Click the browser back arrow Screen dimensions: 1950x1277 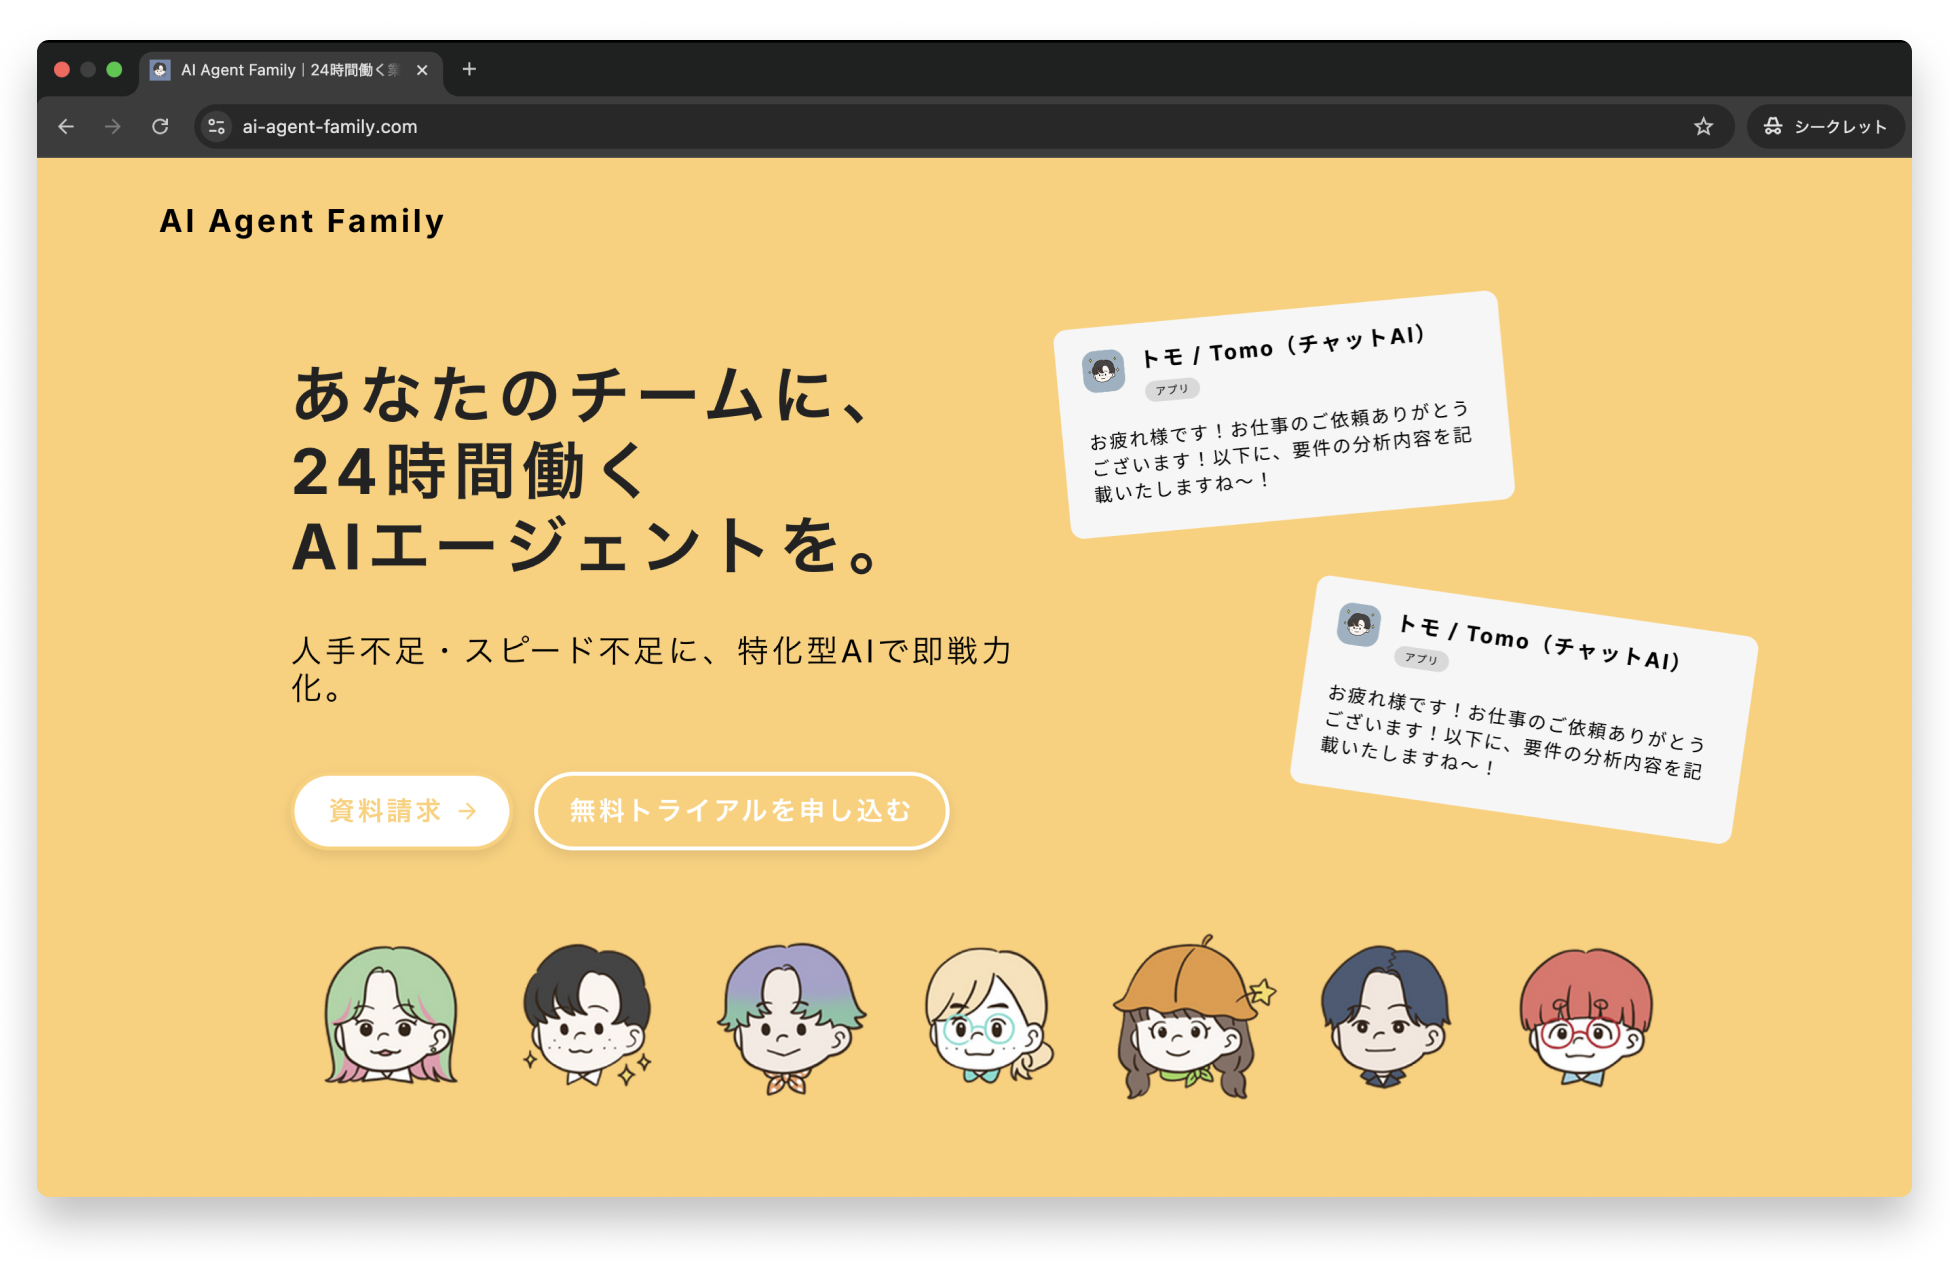point(66,127)
